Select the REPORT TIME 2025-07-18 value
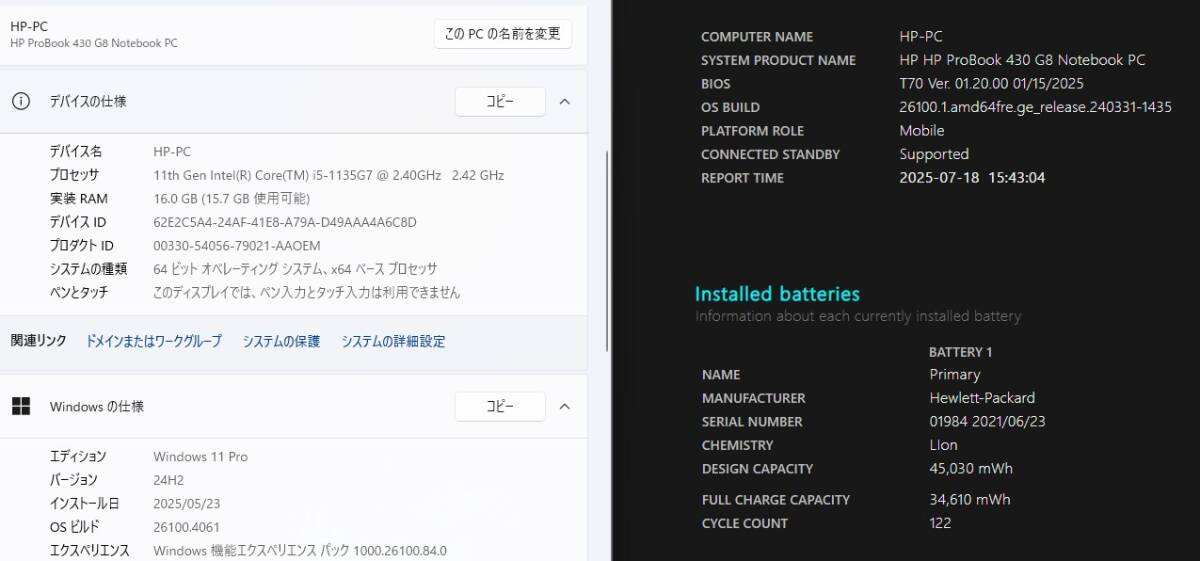Image resolution: width=1200 pixels, height=561 pixels. point(972,178)
